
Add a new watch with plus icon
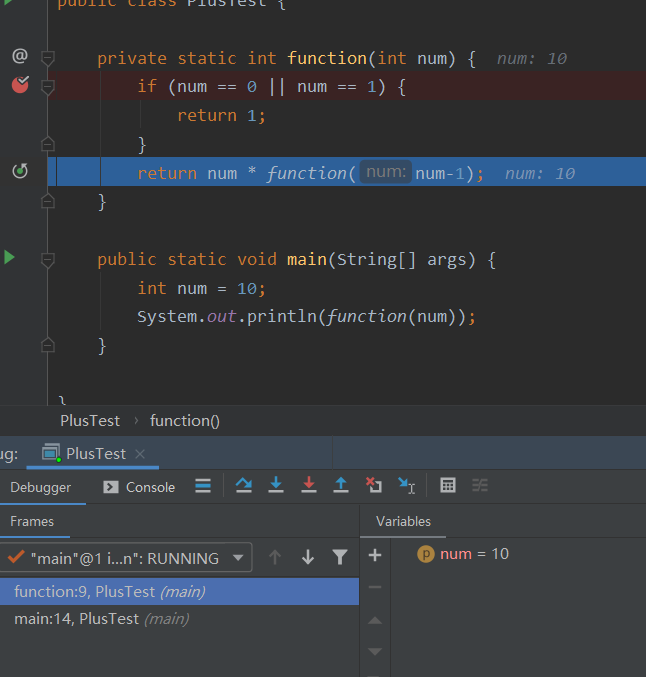pos(375,555)
